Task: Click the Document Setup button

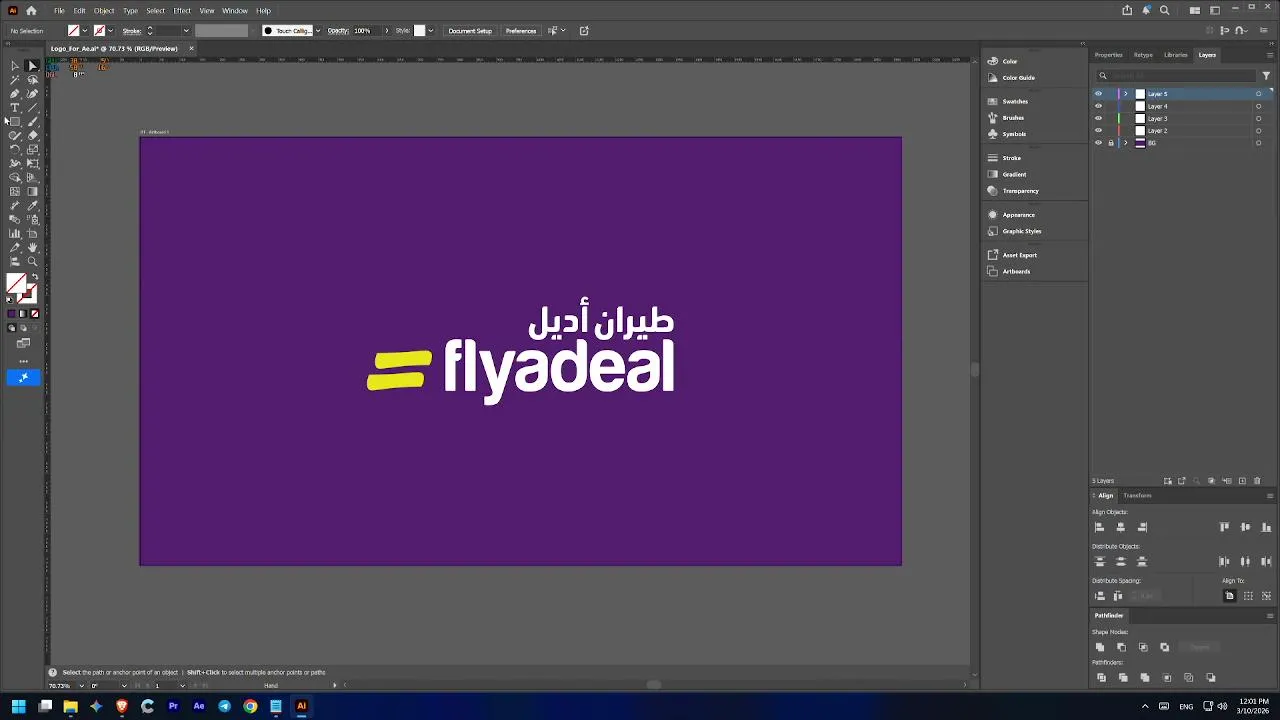Action: coord(470,31)
